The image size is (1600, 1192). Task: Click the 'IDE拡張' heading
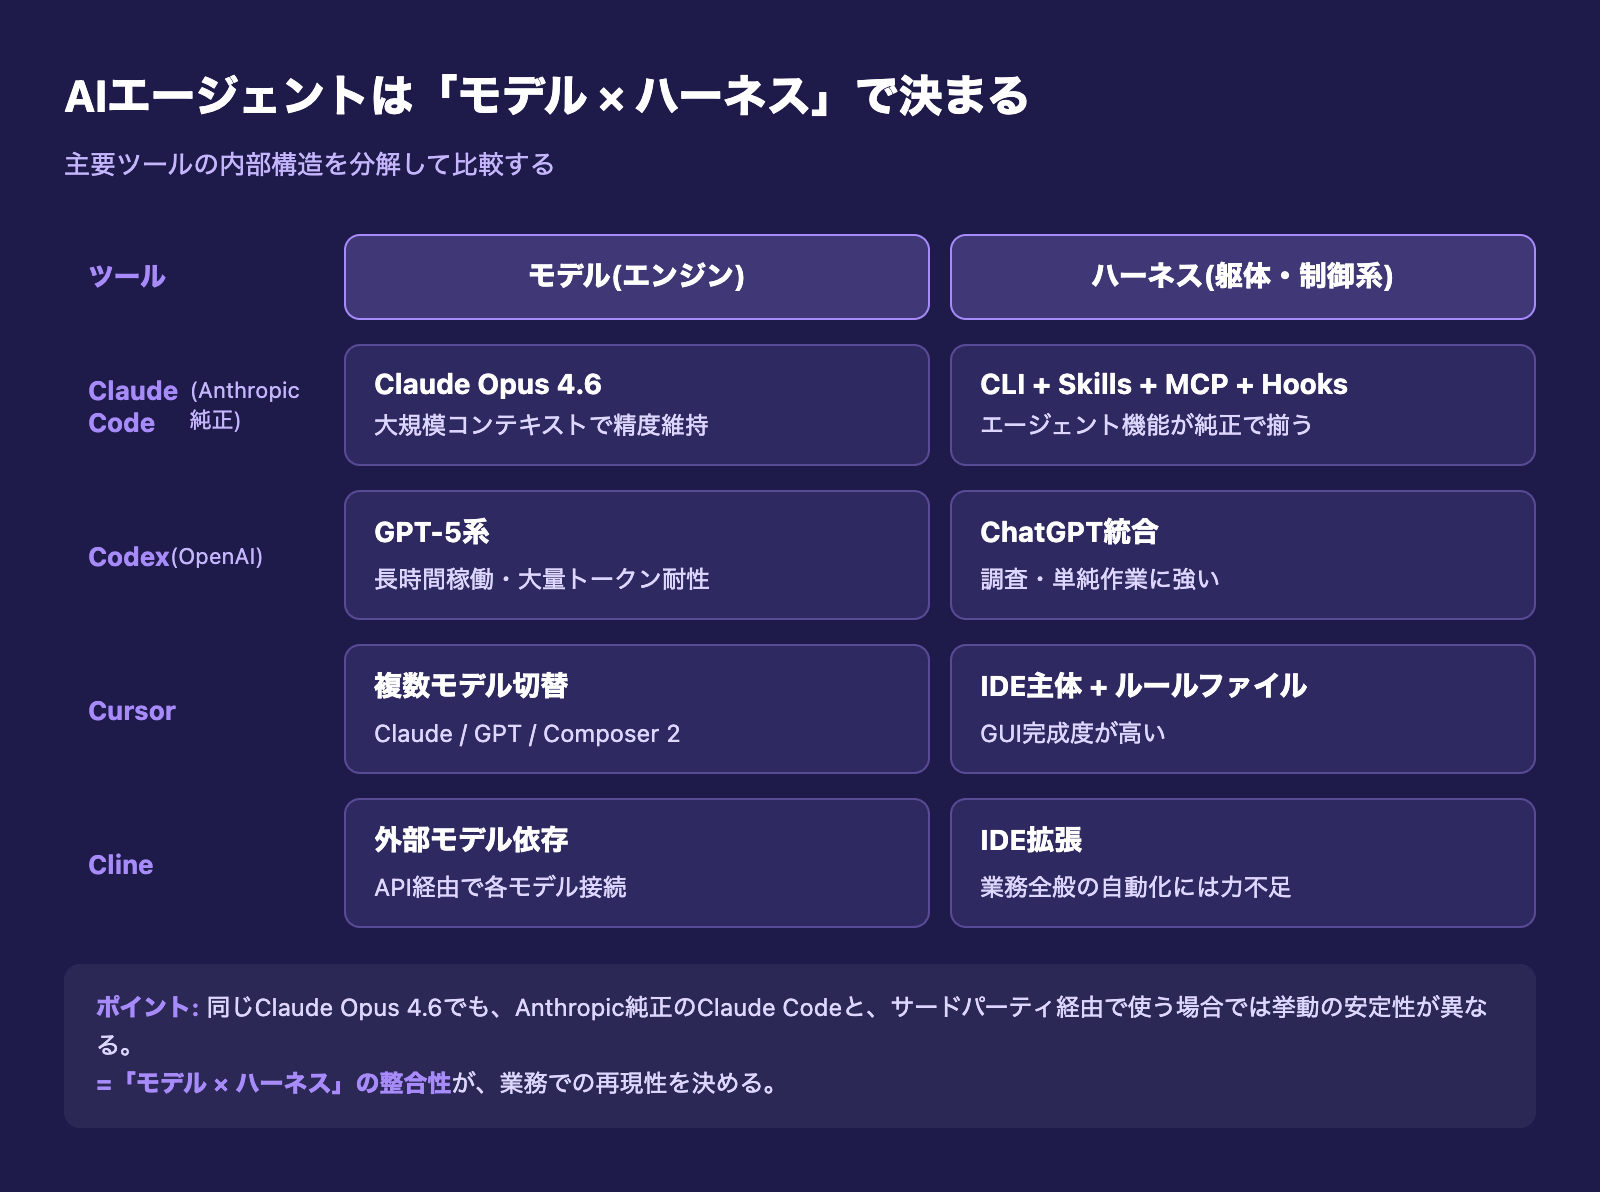(x=1031, y=840)
